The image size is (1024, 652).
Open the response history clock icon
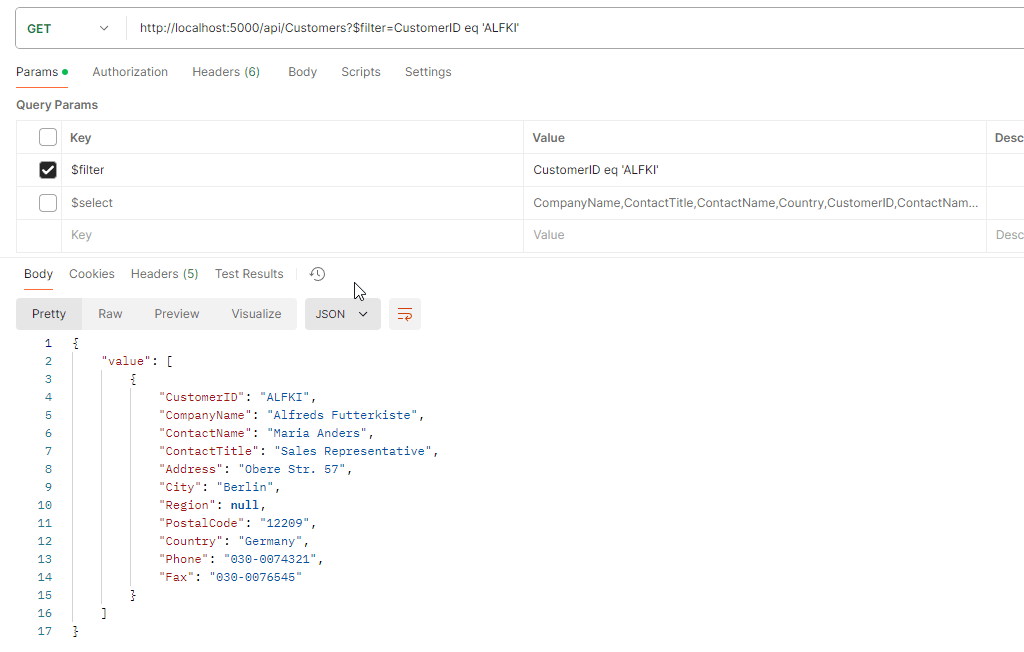[318, 274]
